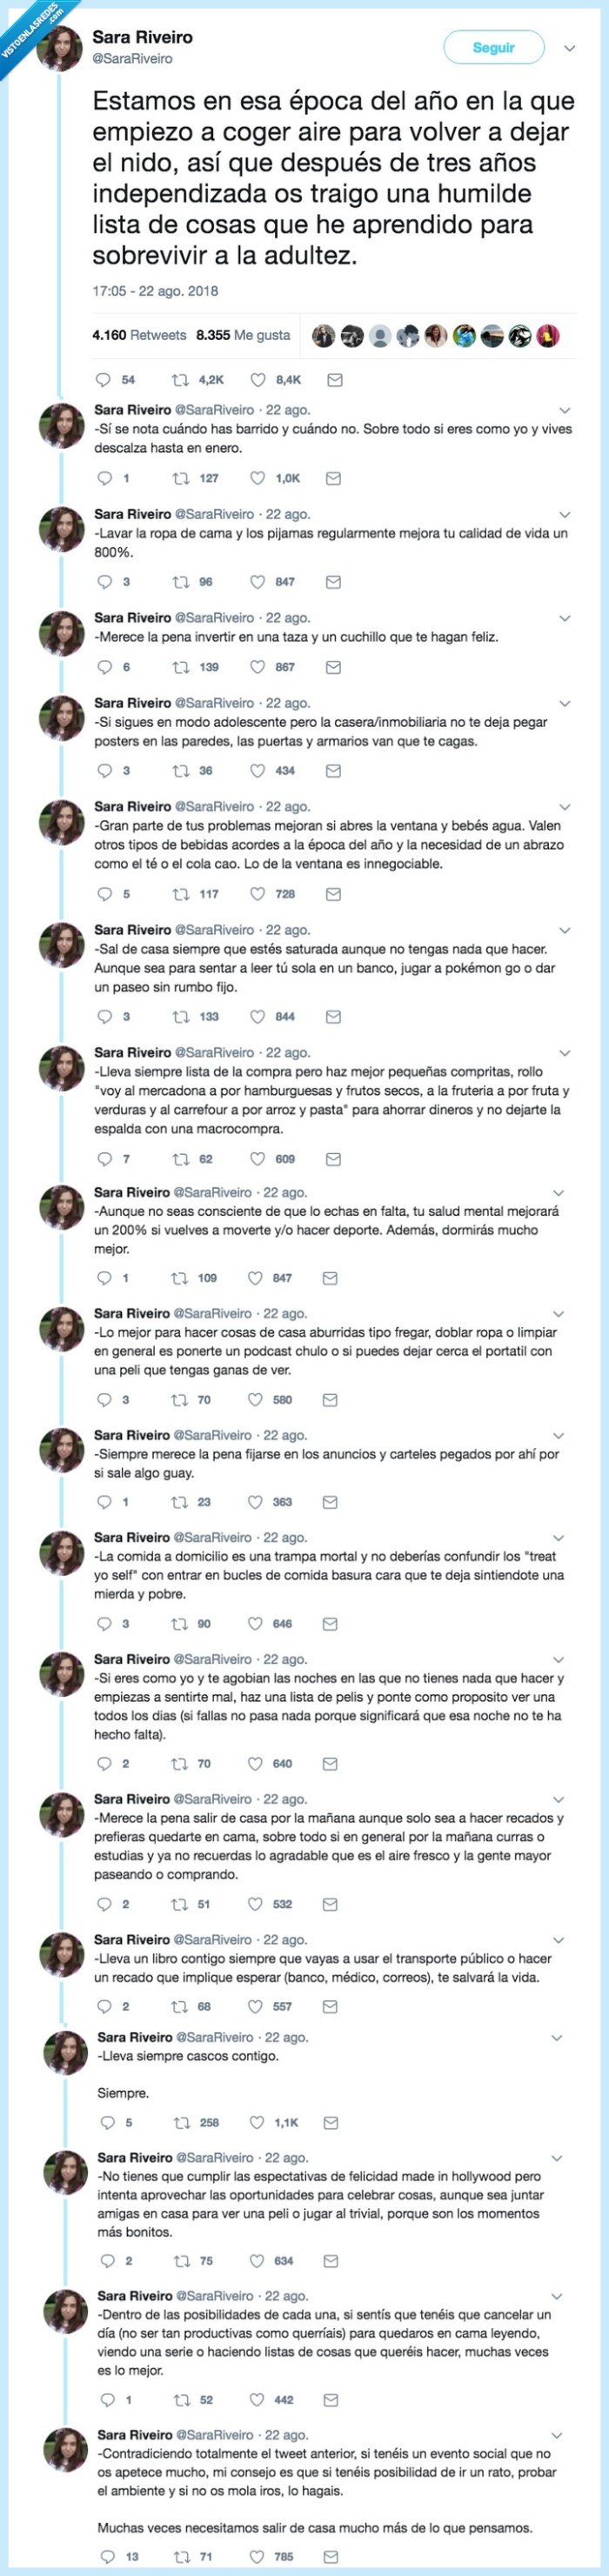Send the 'pokémon go' tweet via message icon

point(334,1016)
